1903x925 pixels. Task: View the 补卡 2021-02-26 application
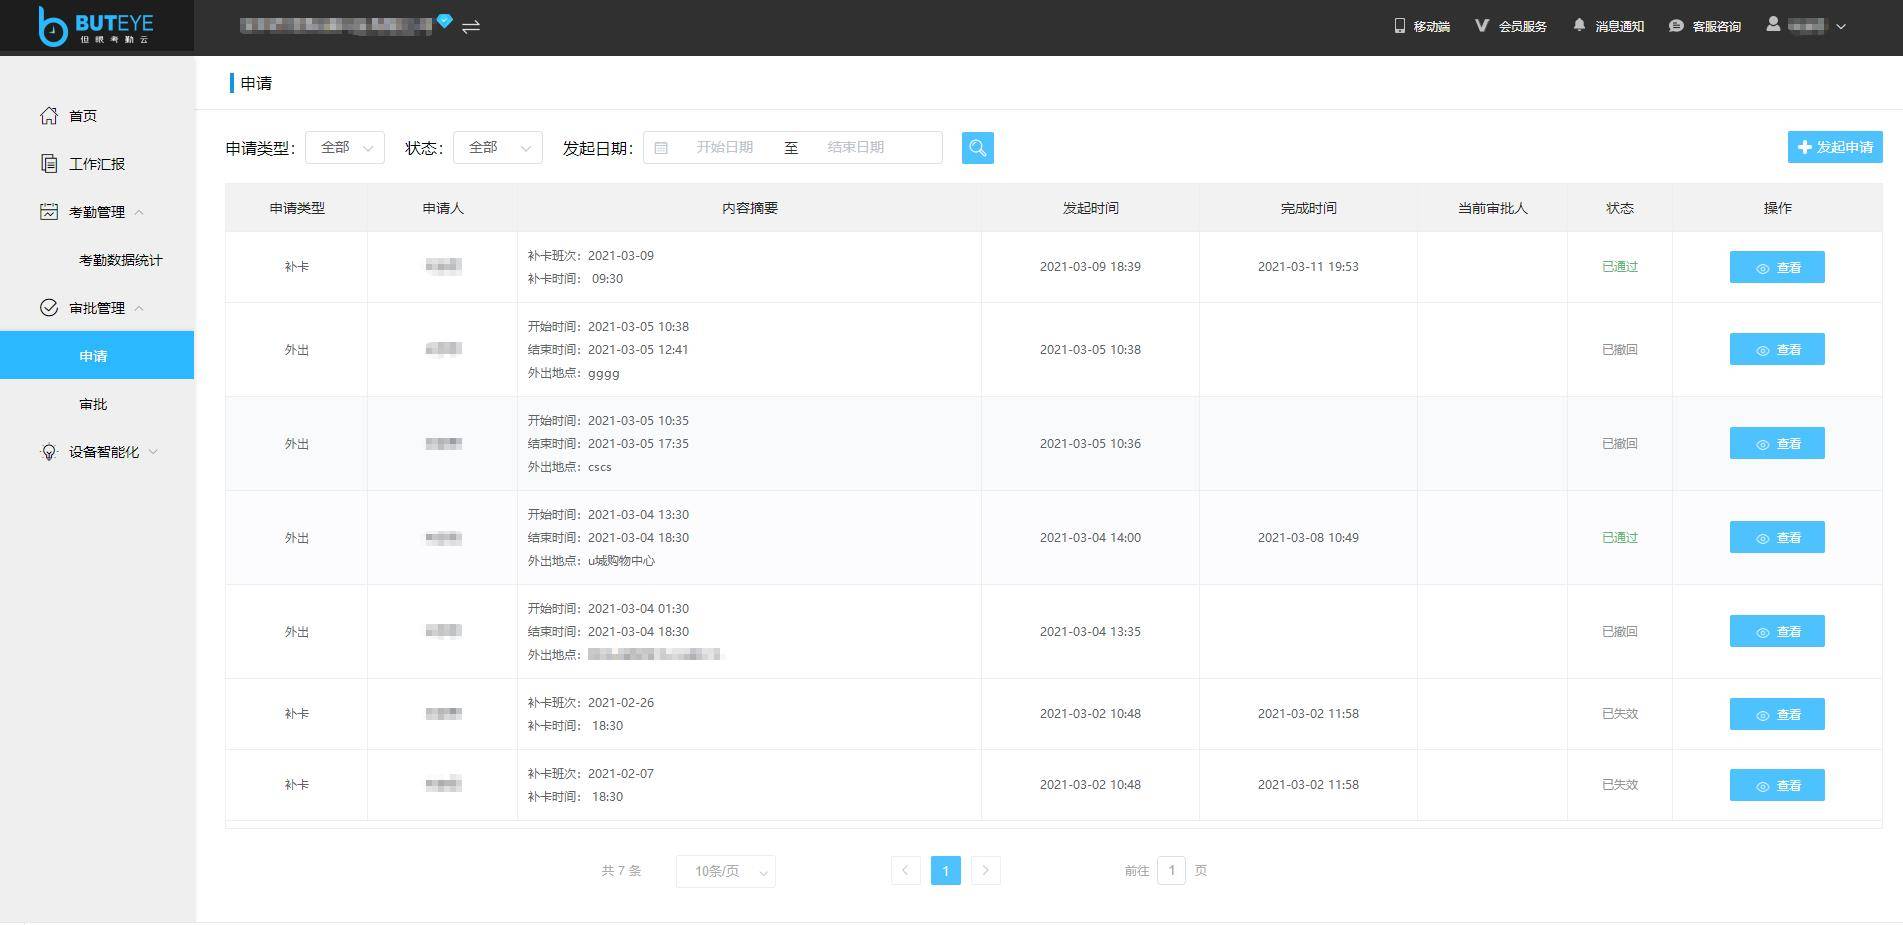click(1777, 714)
